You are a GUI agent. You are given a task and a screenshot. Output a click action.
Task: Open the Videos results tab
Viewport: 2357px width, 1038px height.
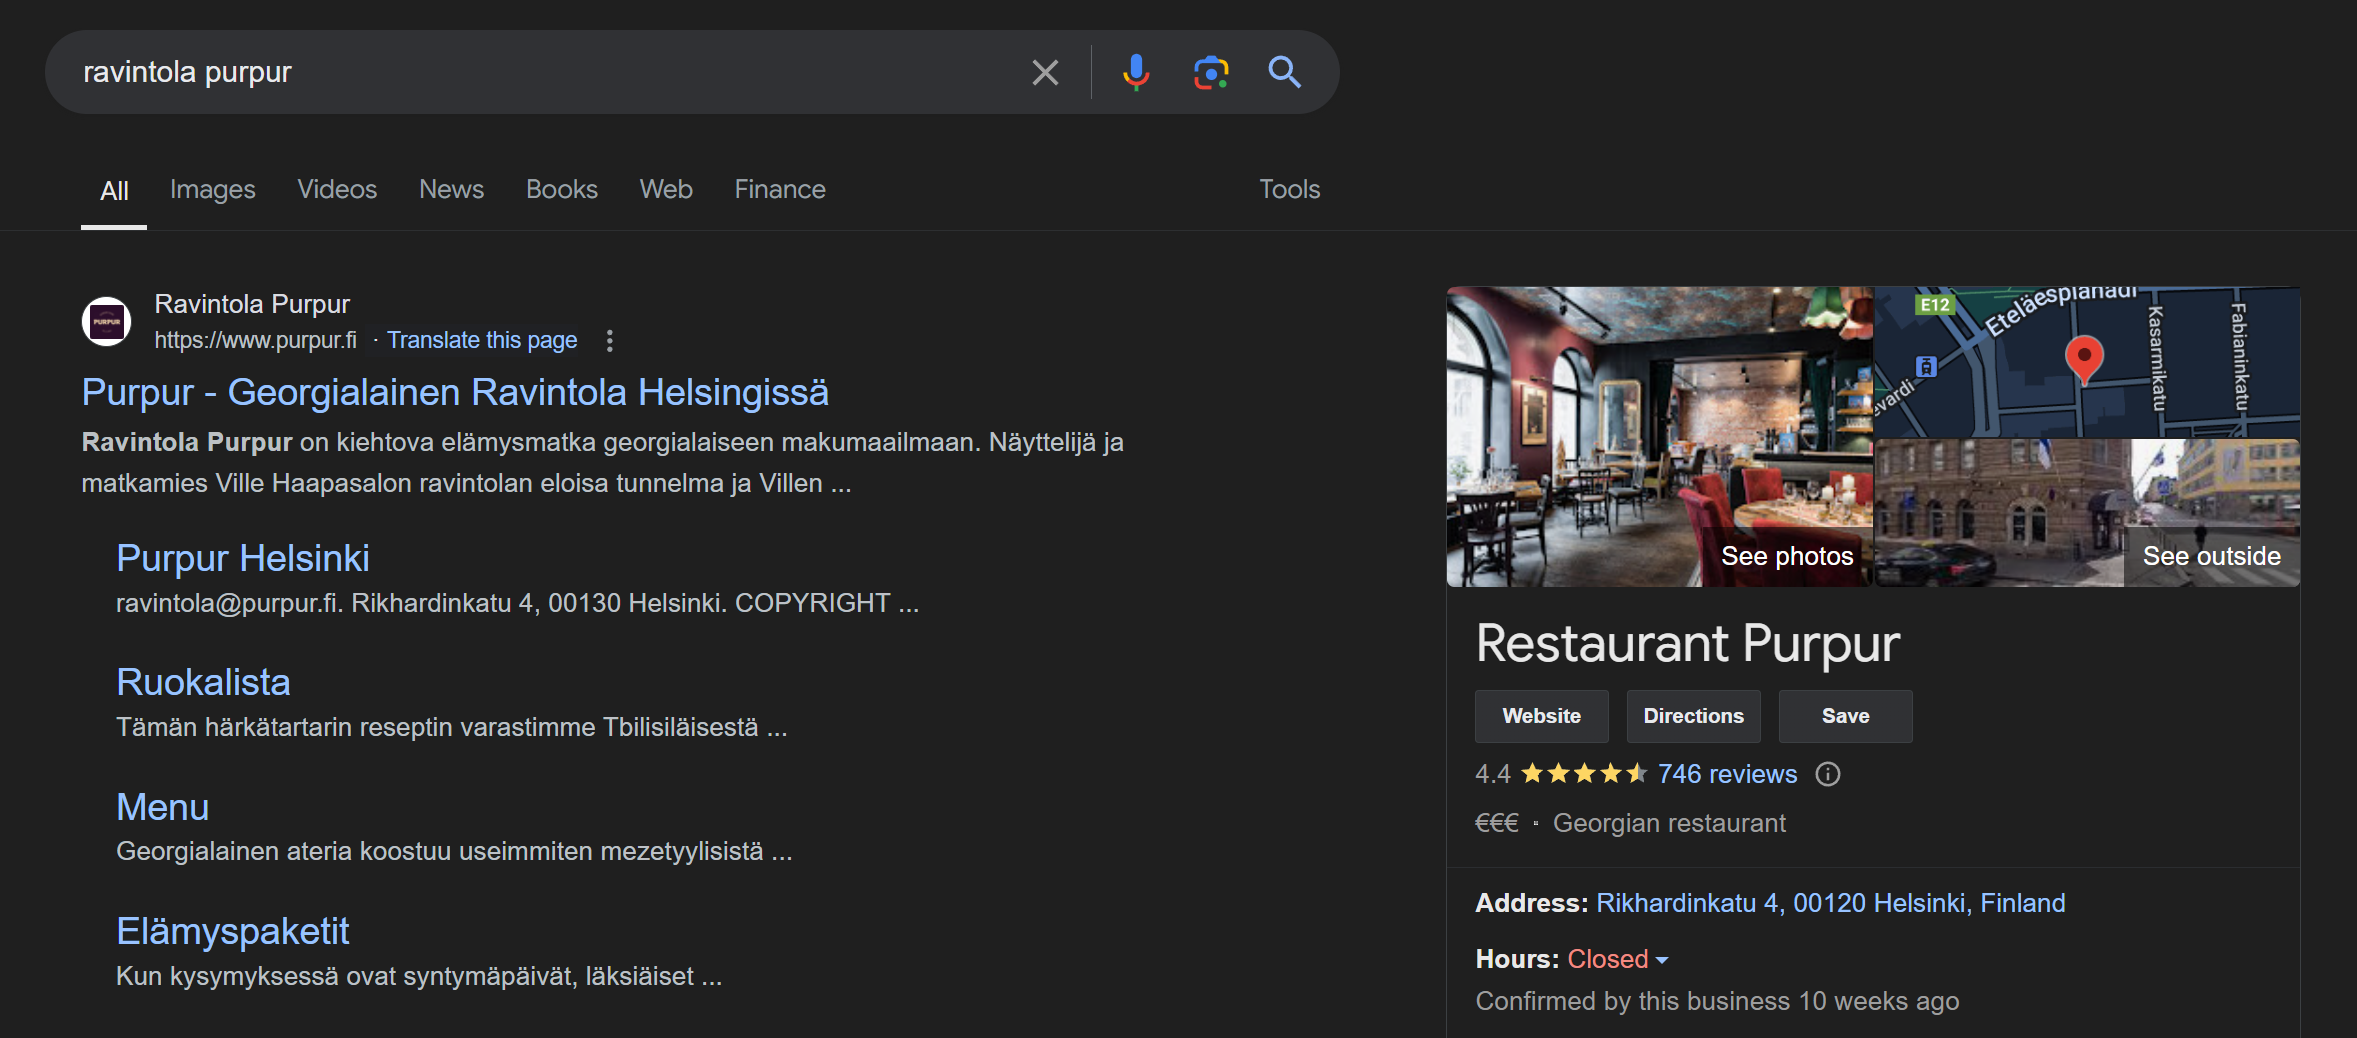(337, 189)
